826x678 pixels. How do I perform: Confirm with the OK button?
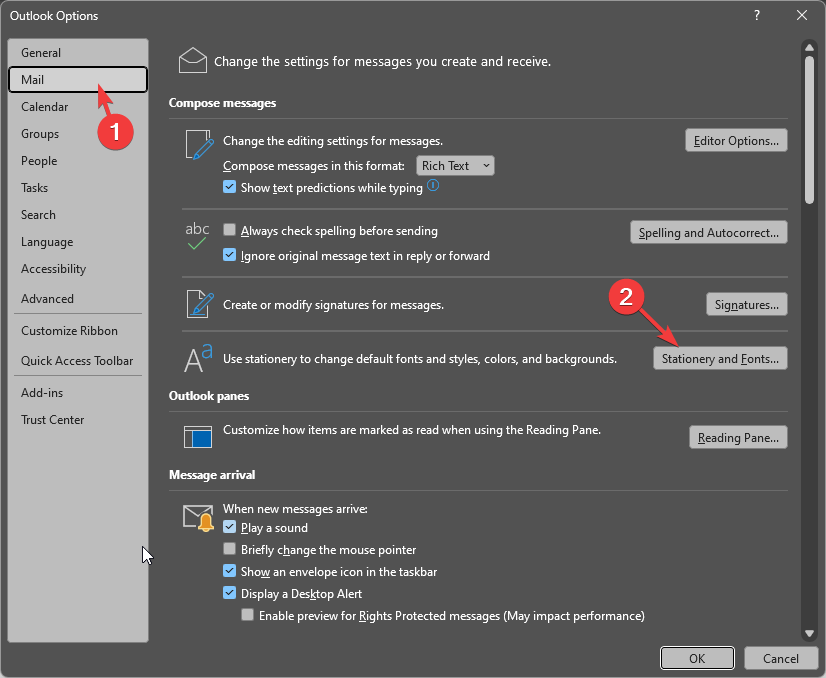[697, 658]
